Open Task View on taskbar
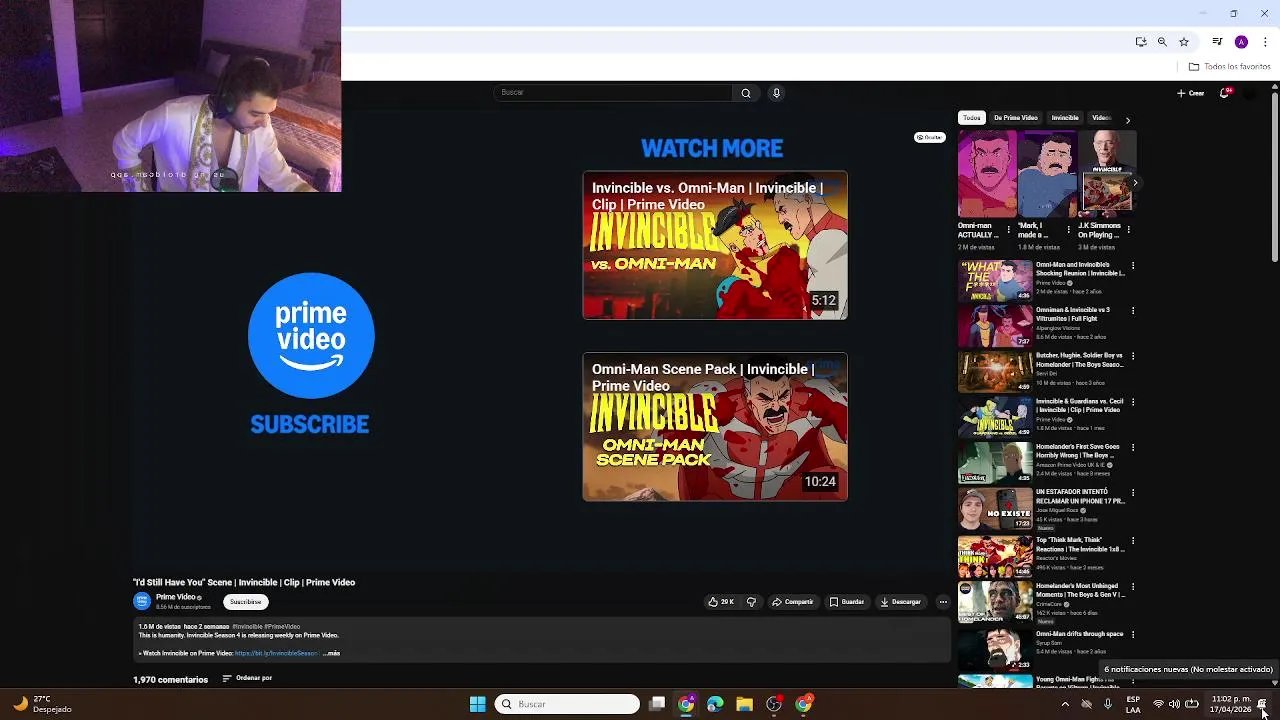The height and width of the screenshot is (720, 1280). (657, 704)
